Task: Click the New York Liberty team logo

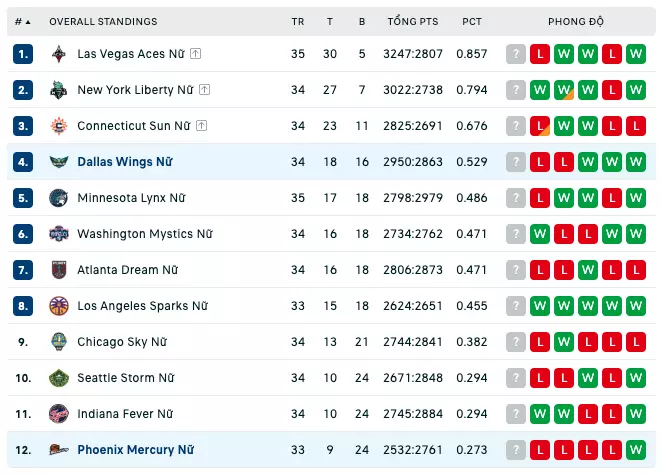Action: click(59, 90)
